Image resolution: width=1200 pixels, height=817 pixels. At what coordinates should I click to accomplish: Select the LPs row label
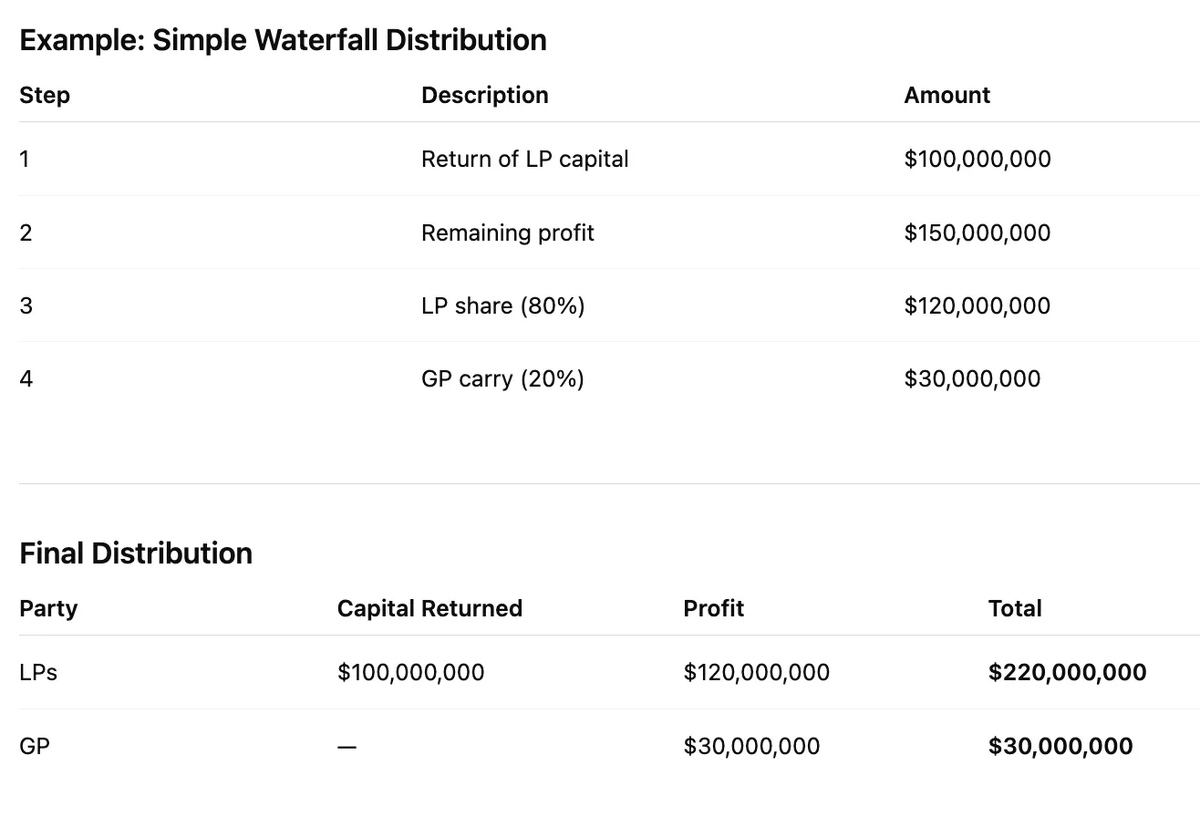[38, 673]
